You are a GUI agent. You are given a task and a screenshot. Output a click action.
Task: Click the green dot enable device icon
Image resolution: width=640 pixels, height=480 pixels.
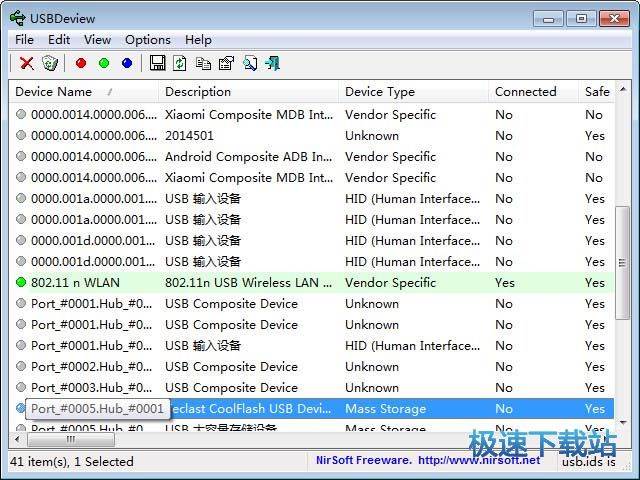coord(104,63)
